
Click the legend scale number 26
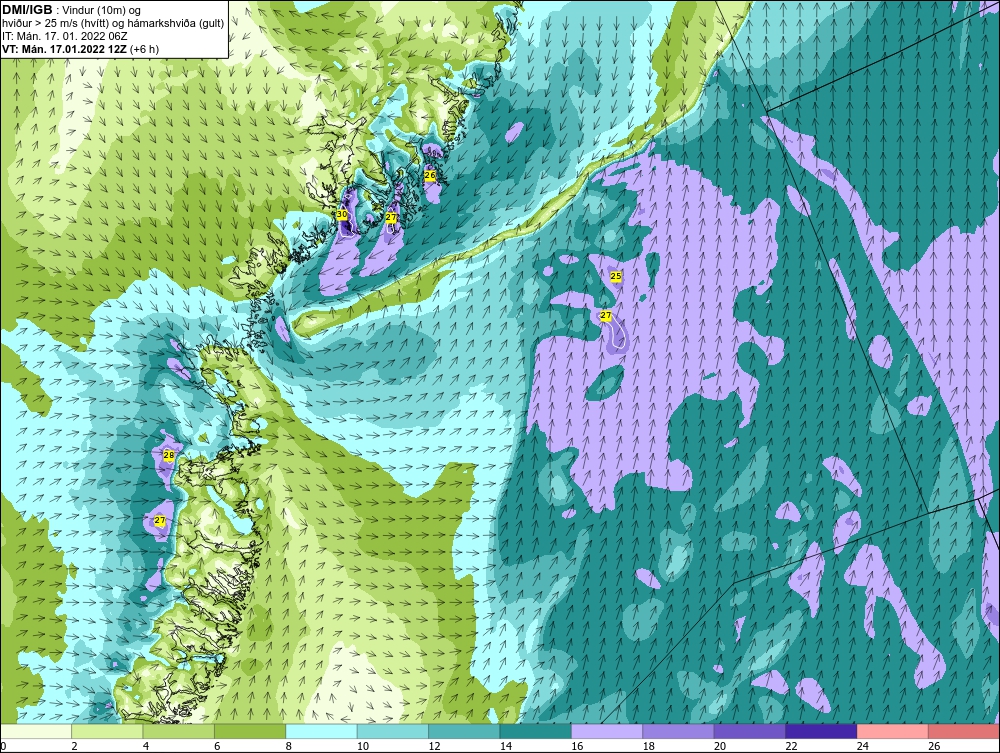(934, 747)
